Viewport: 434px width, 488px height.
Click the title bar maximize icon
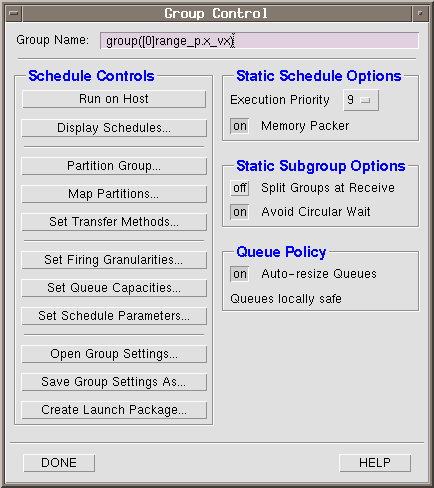coord(420,14)
